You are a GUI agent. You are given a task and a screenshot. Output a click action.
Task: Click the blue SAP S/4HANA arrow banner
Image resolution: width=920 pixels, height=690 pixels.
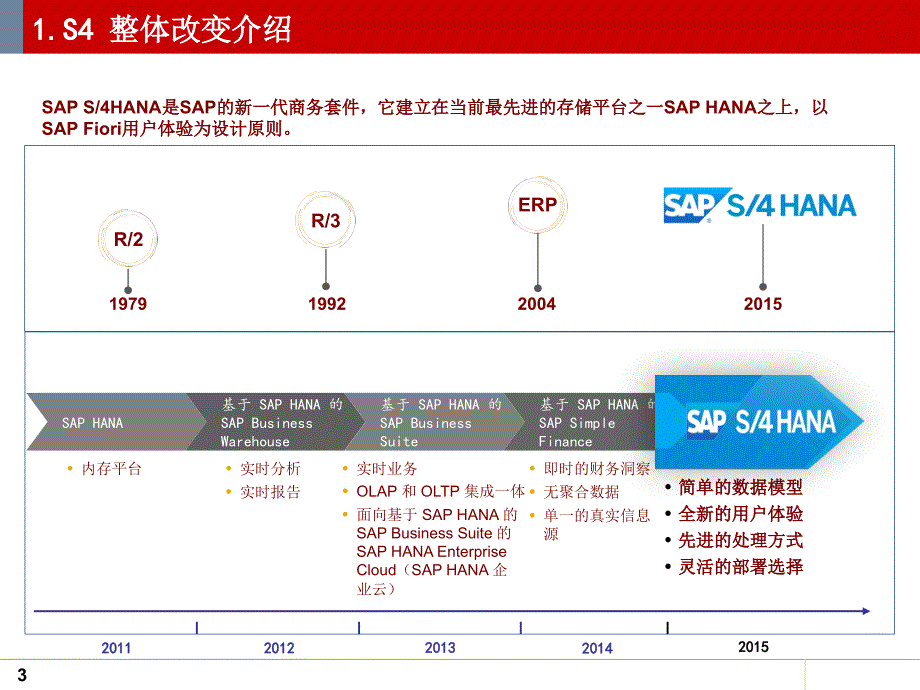pyautogui.click(x=759, y=421)
